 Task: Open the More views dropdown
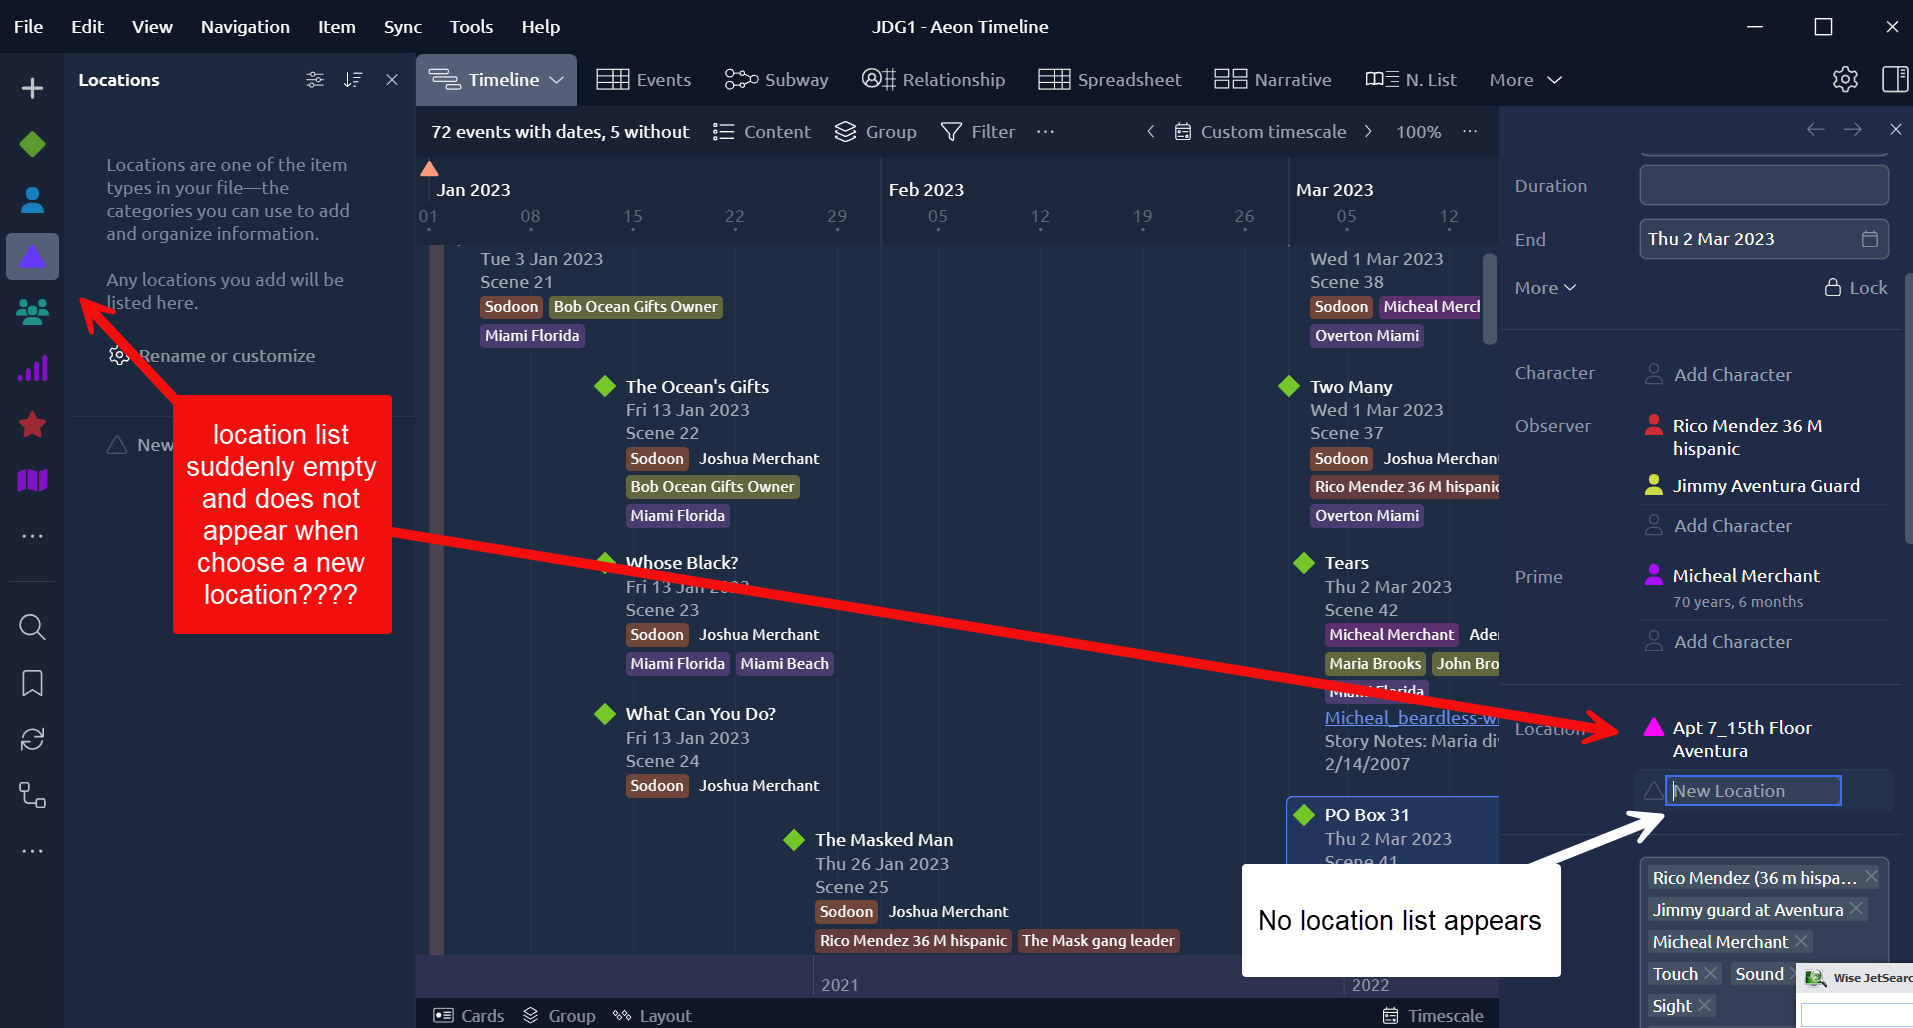point(1525,80)
